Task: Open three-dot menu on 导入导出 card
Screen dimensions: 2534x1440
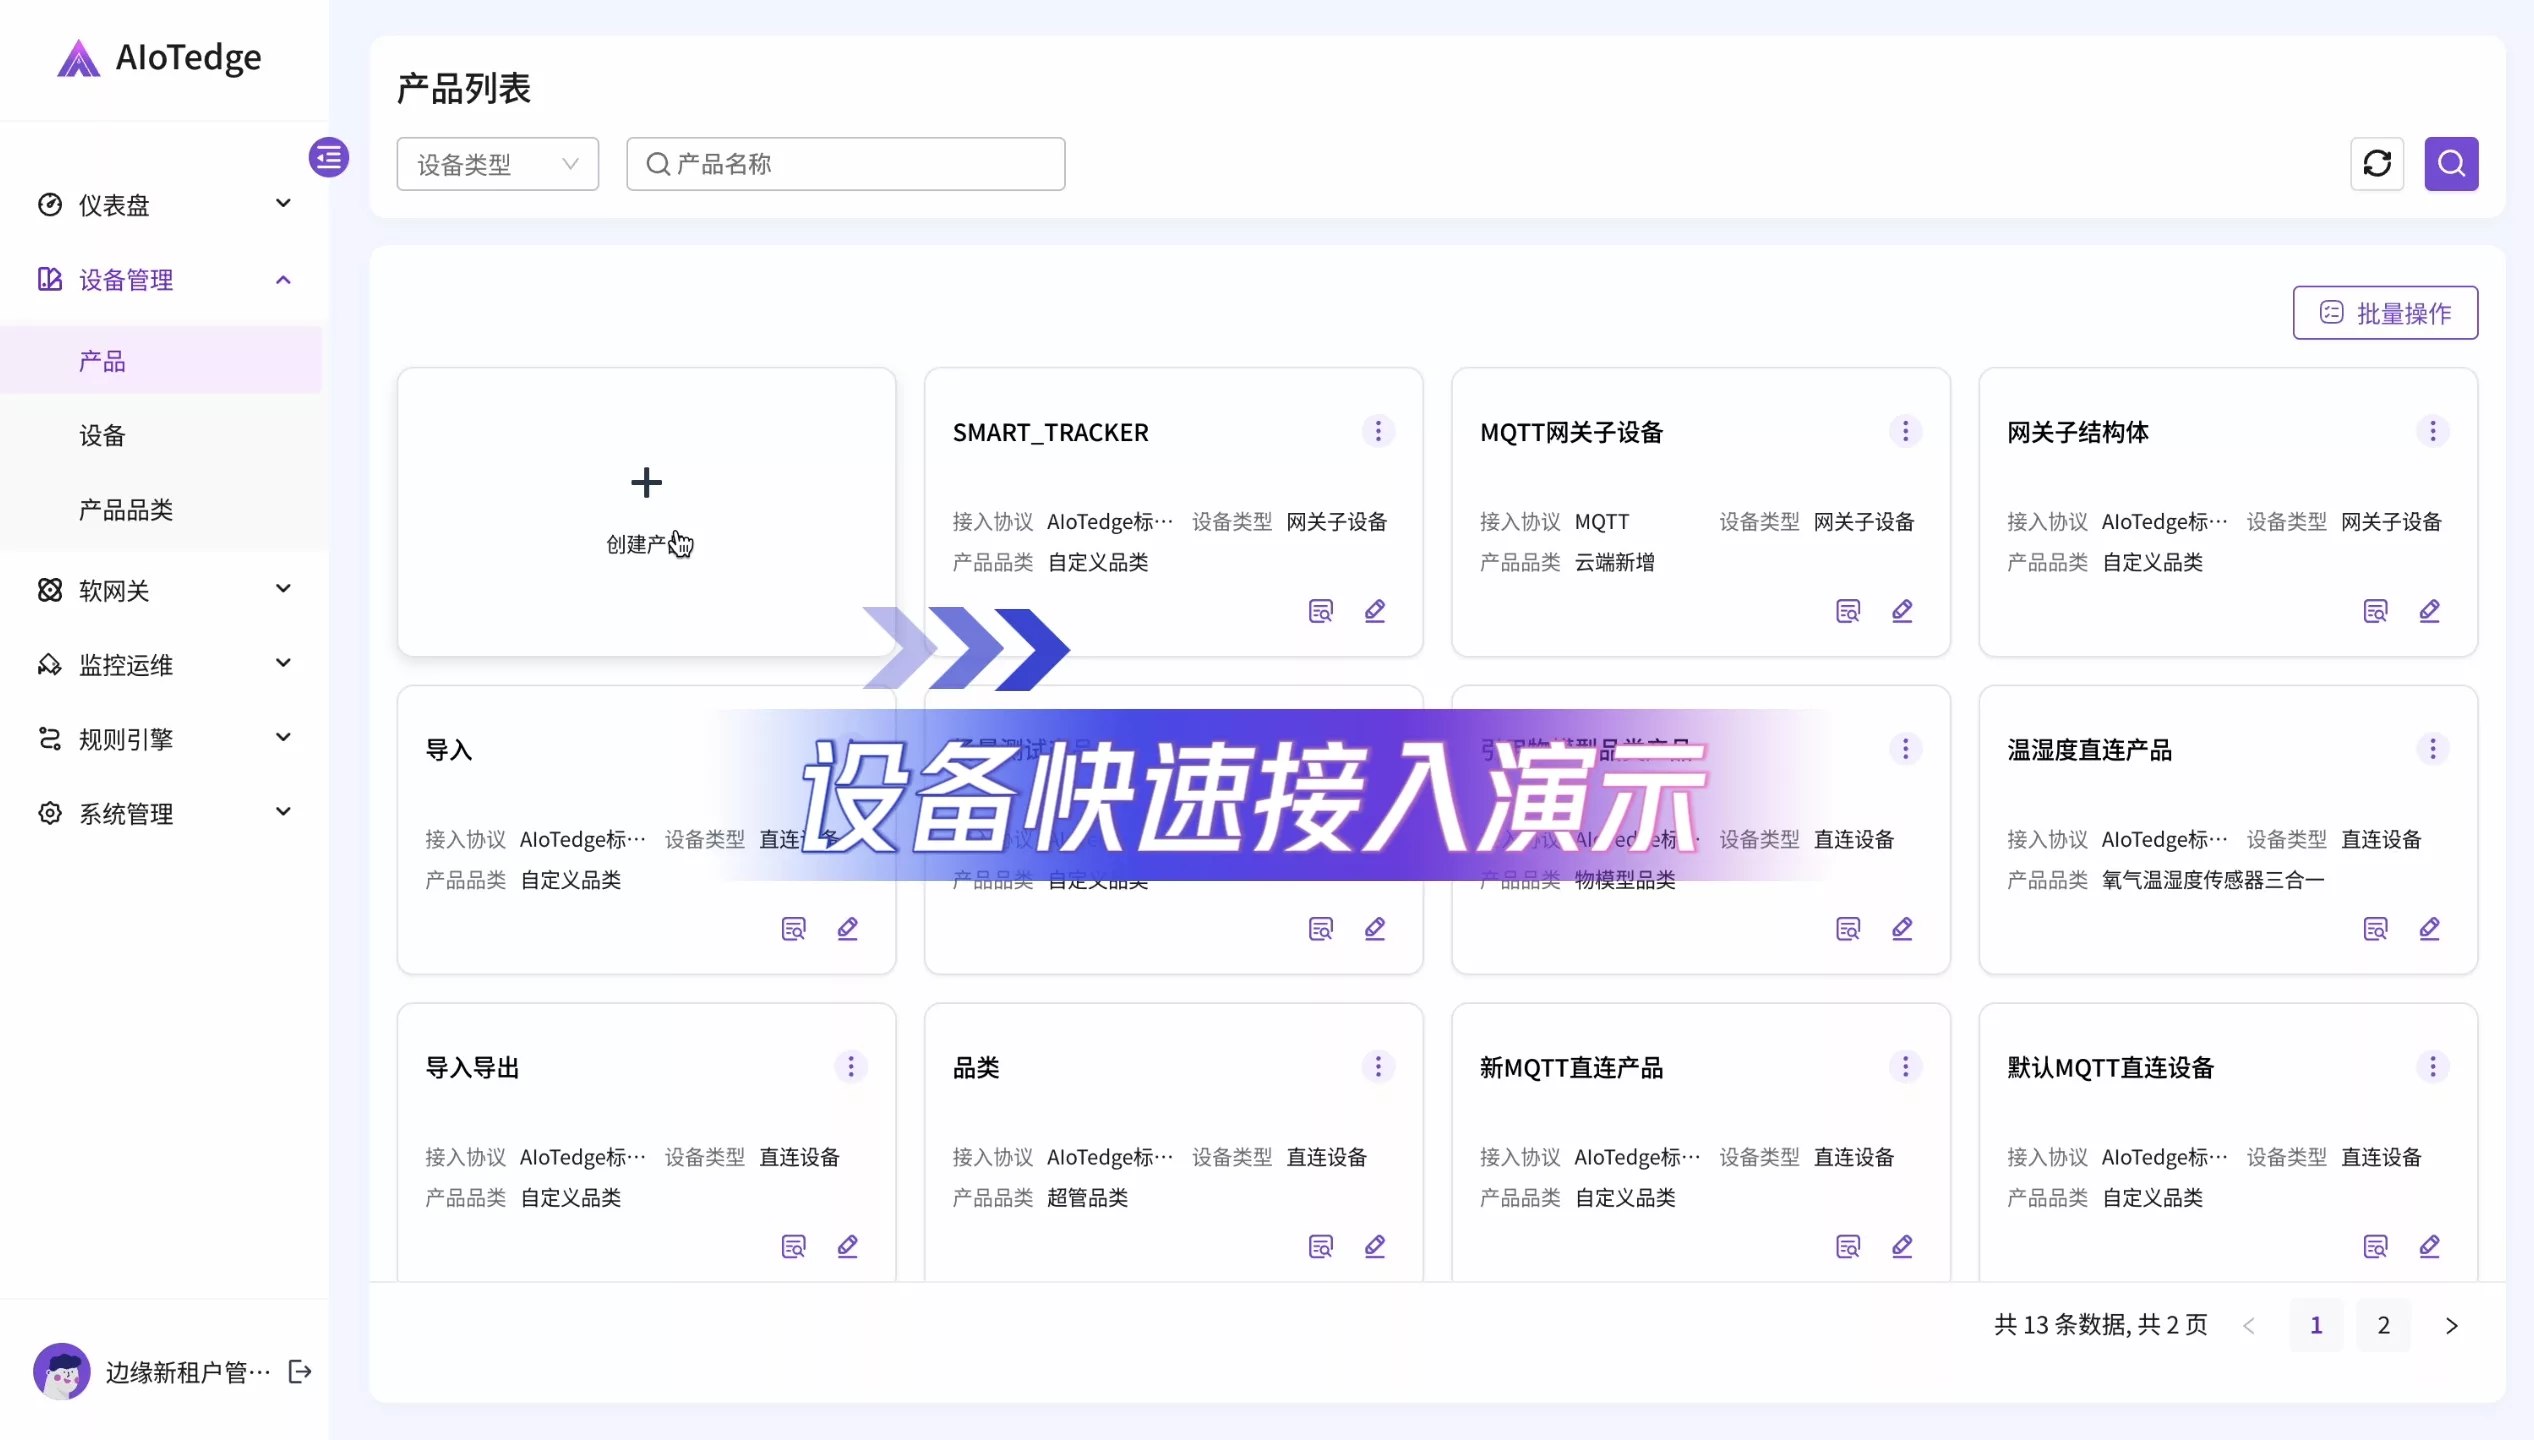Action: tap(850, 1066)
